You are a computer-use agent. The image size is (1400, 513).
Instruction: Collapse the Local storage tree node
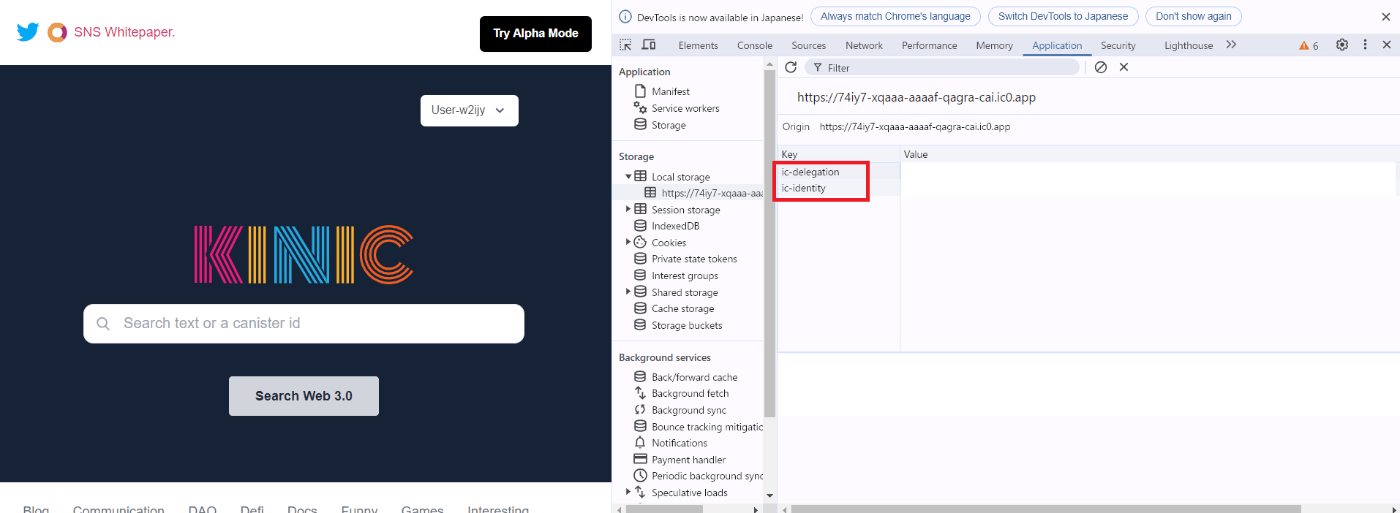[629, 177]
